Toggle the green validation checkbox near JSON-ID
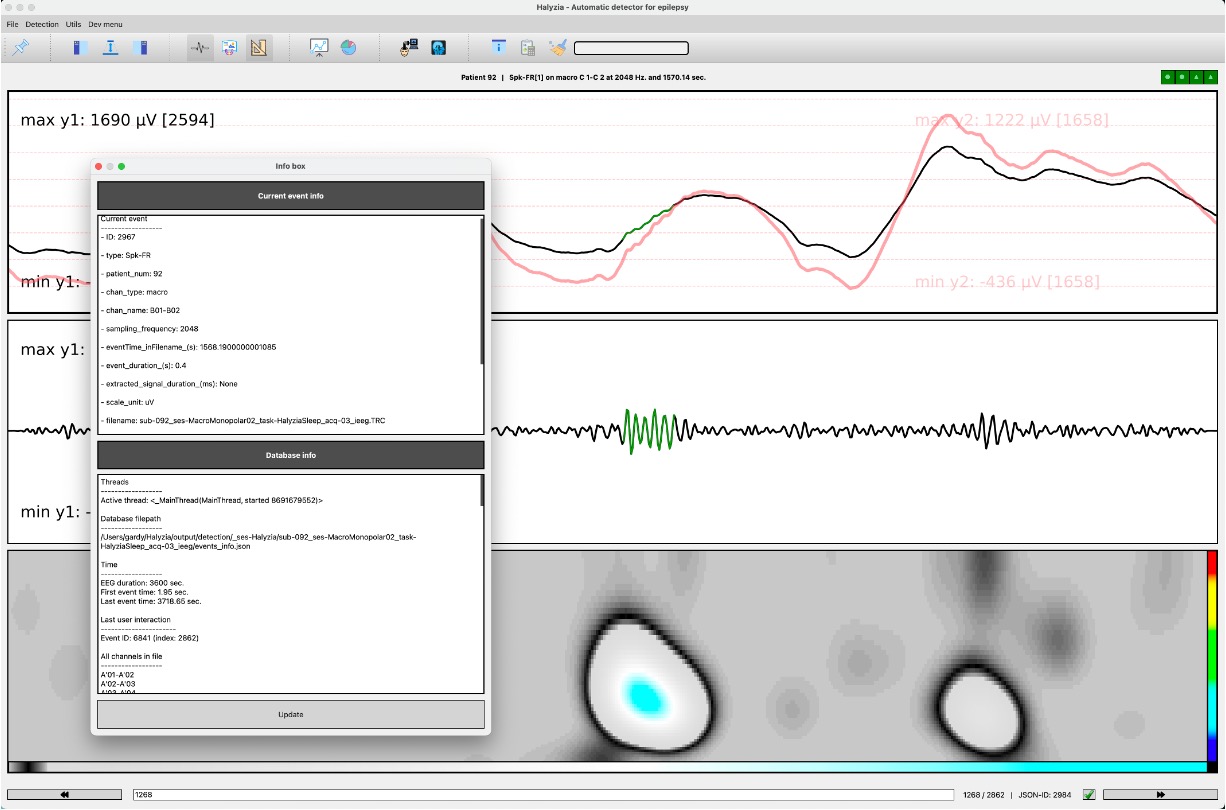 [x=1089, y=795]
